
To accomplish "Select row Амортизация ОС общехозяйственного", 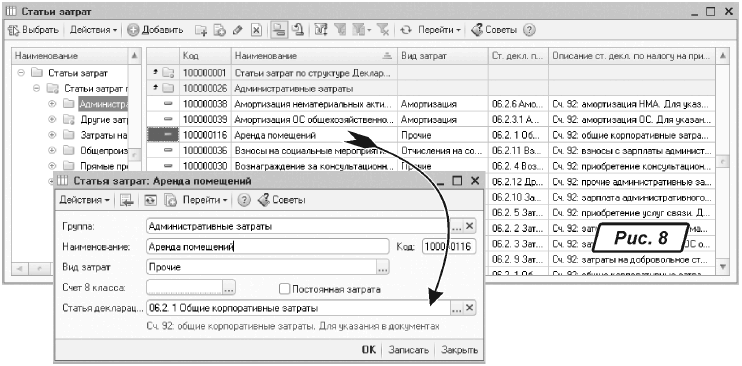I will (431, 119).
